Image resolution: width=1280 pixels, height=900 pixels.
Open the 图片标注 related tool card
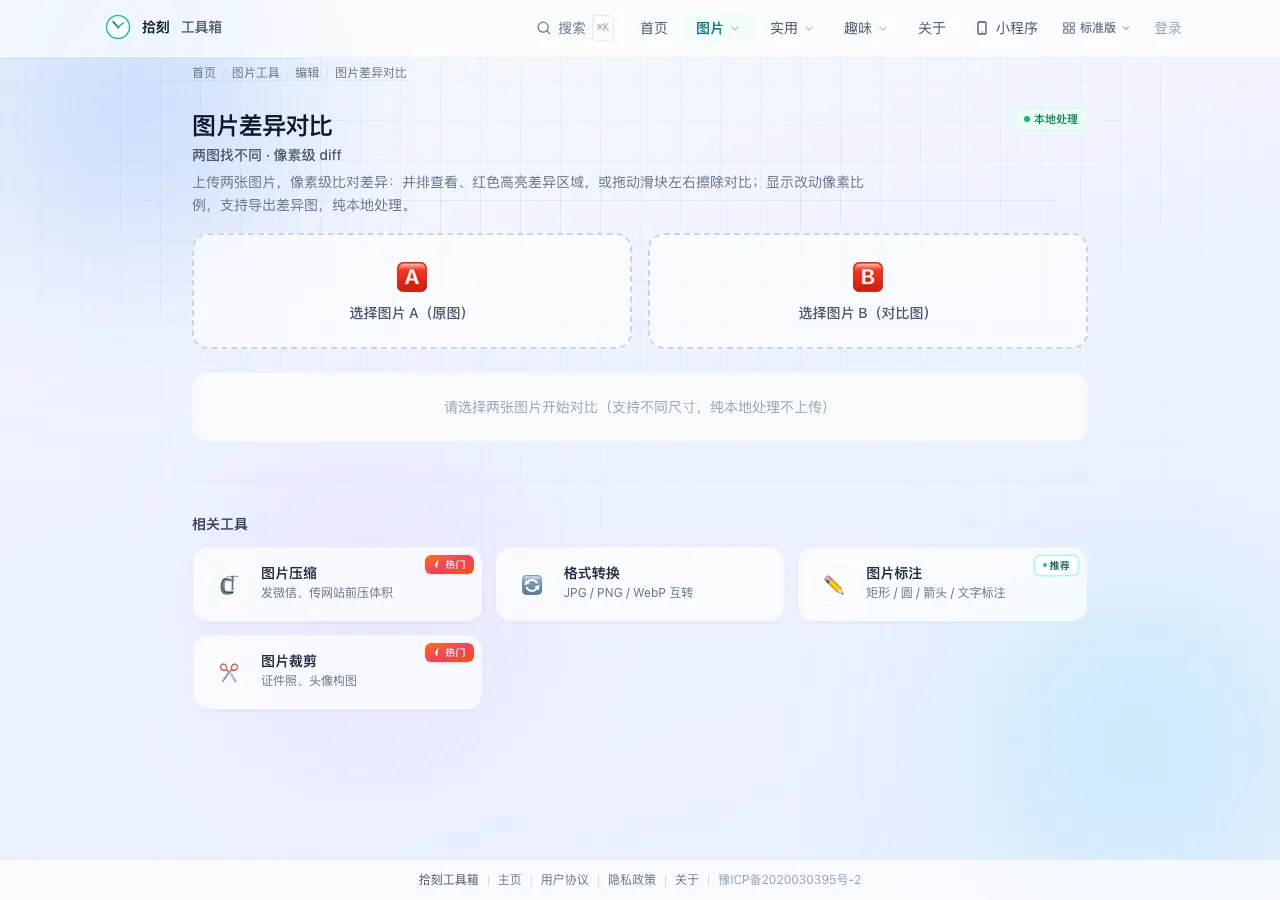[x=942, y=584]
